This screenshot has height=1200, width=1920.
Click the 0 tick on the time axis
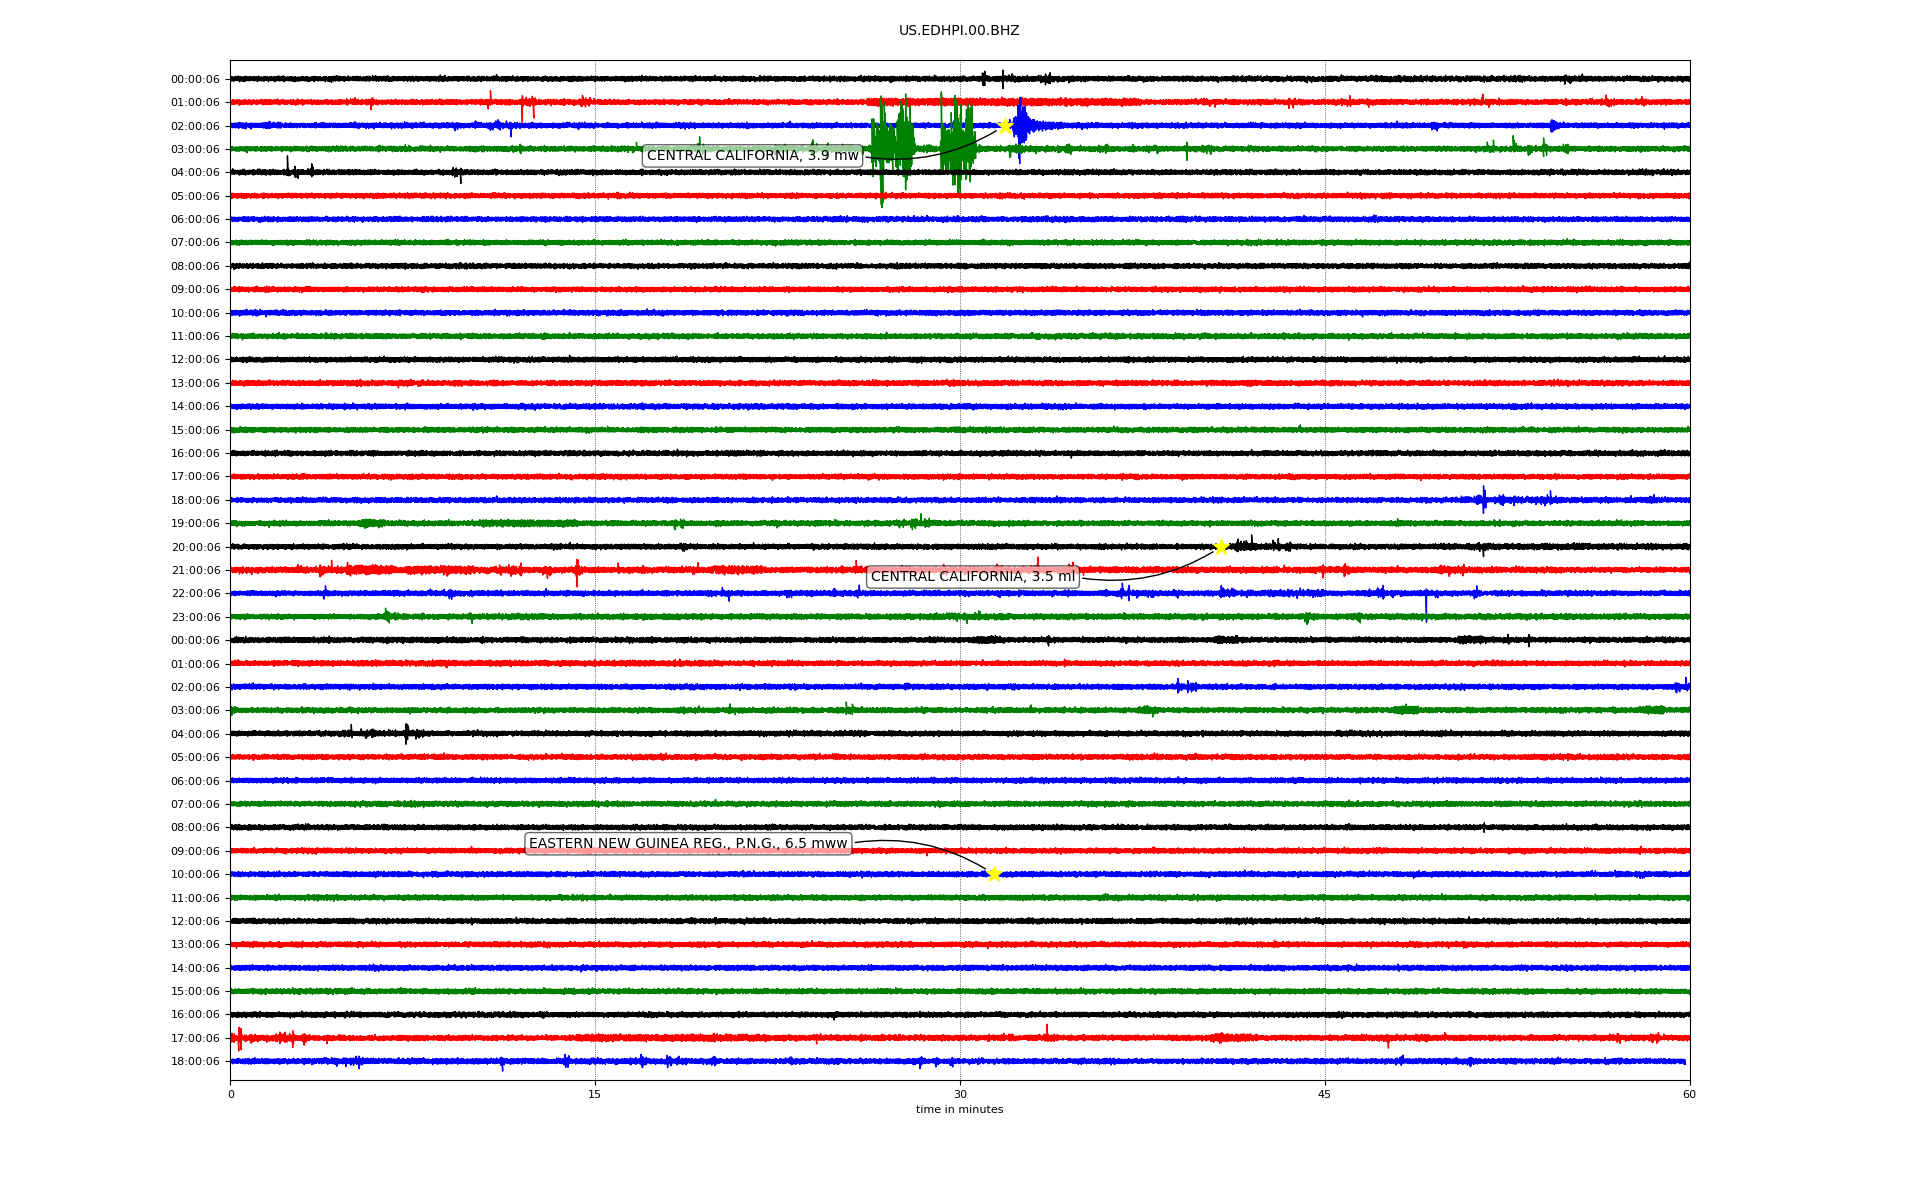pyautogui.click(x=231, y=1094)
